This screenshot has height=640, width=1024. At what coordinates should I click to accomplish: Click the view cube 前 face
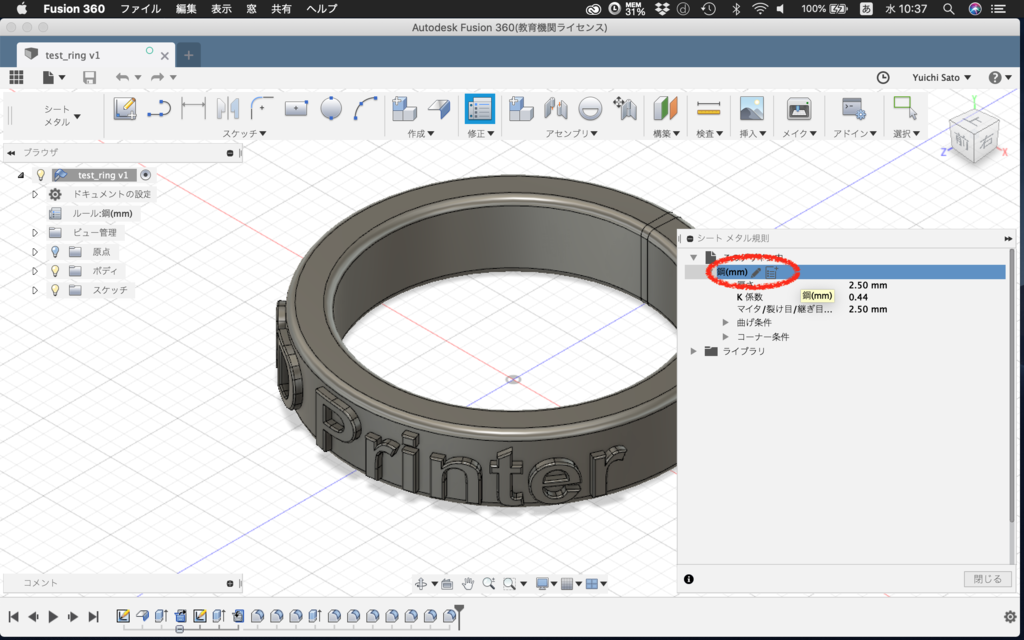(x=961, y=140)
